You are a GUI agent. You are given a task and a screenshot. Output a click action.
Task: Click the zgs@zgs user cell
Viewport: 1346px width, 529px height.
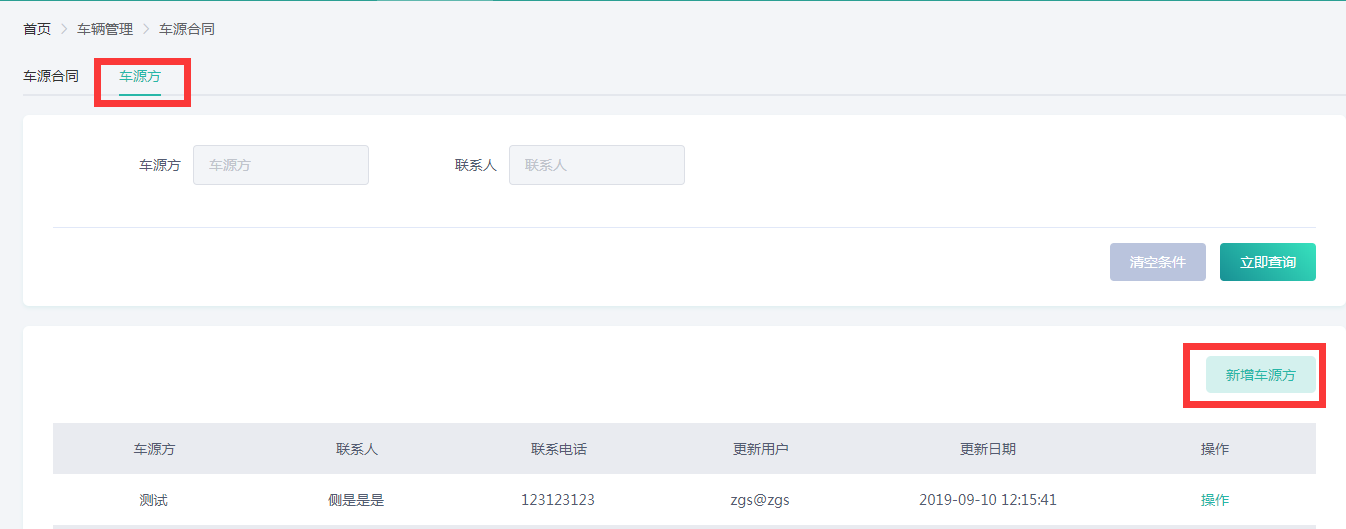(x=760, y=500)
